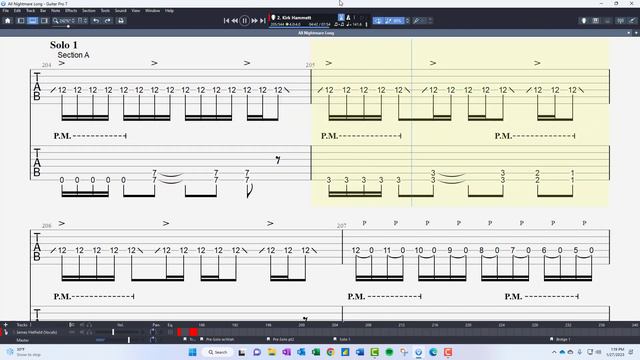This screenshot has width=640, height=360.
Task: Click the Solo 1 section heading
Action: tap(64, 45)
